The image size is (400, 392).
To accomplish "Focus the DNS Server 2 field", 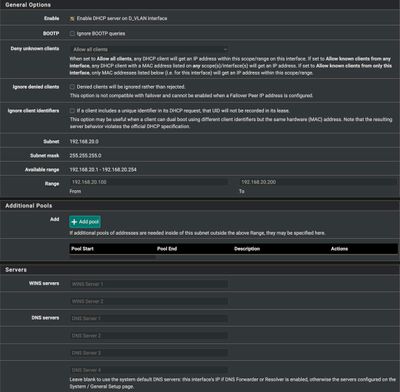I will tap(149, 336).
